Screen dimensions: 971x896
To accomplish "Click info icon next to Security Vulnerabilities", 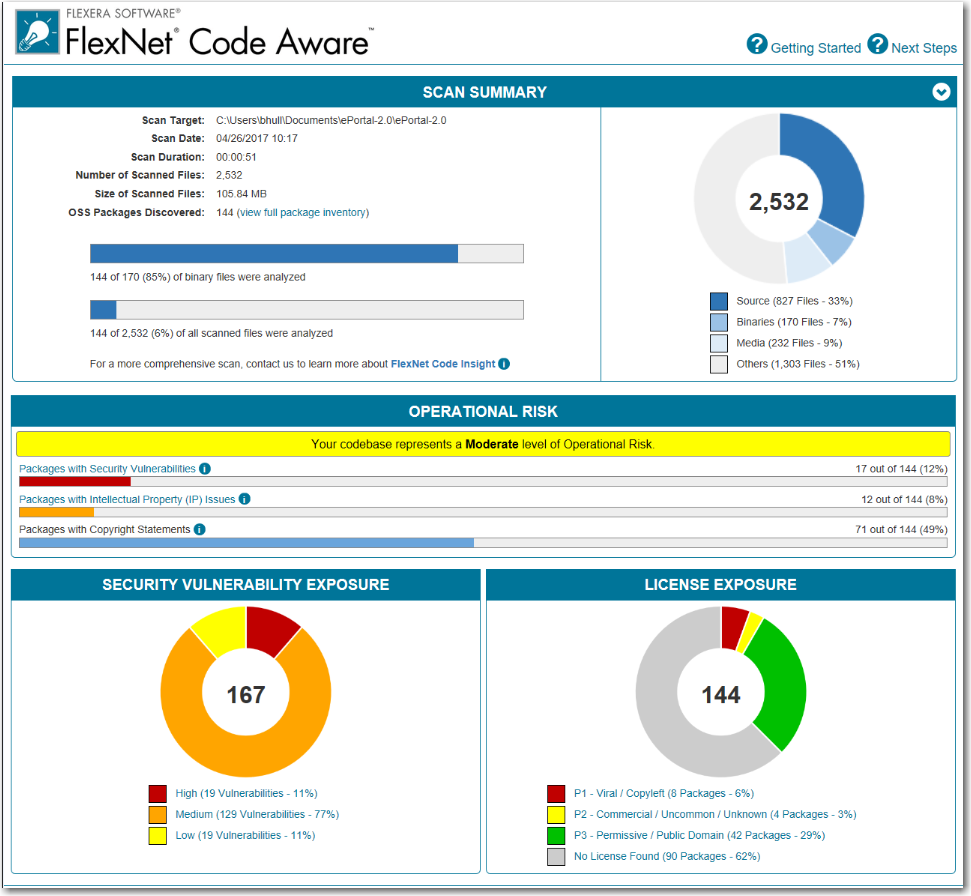I will click(x=204, y=469).
